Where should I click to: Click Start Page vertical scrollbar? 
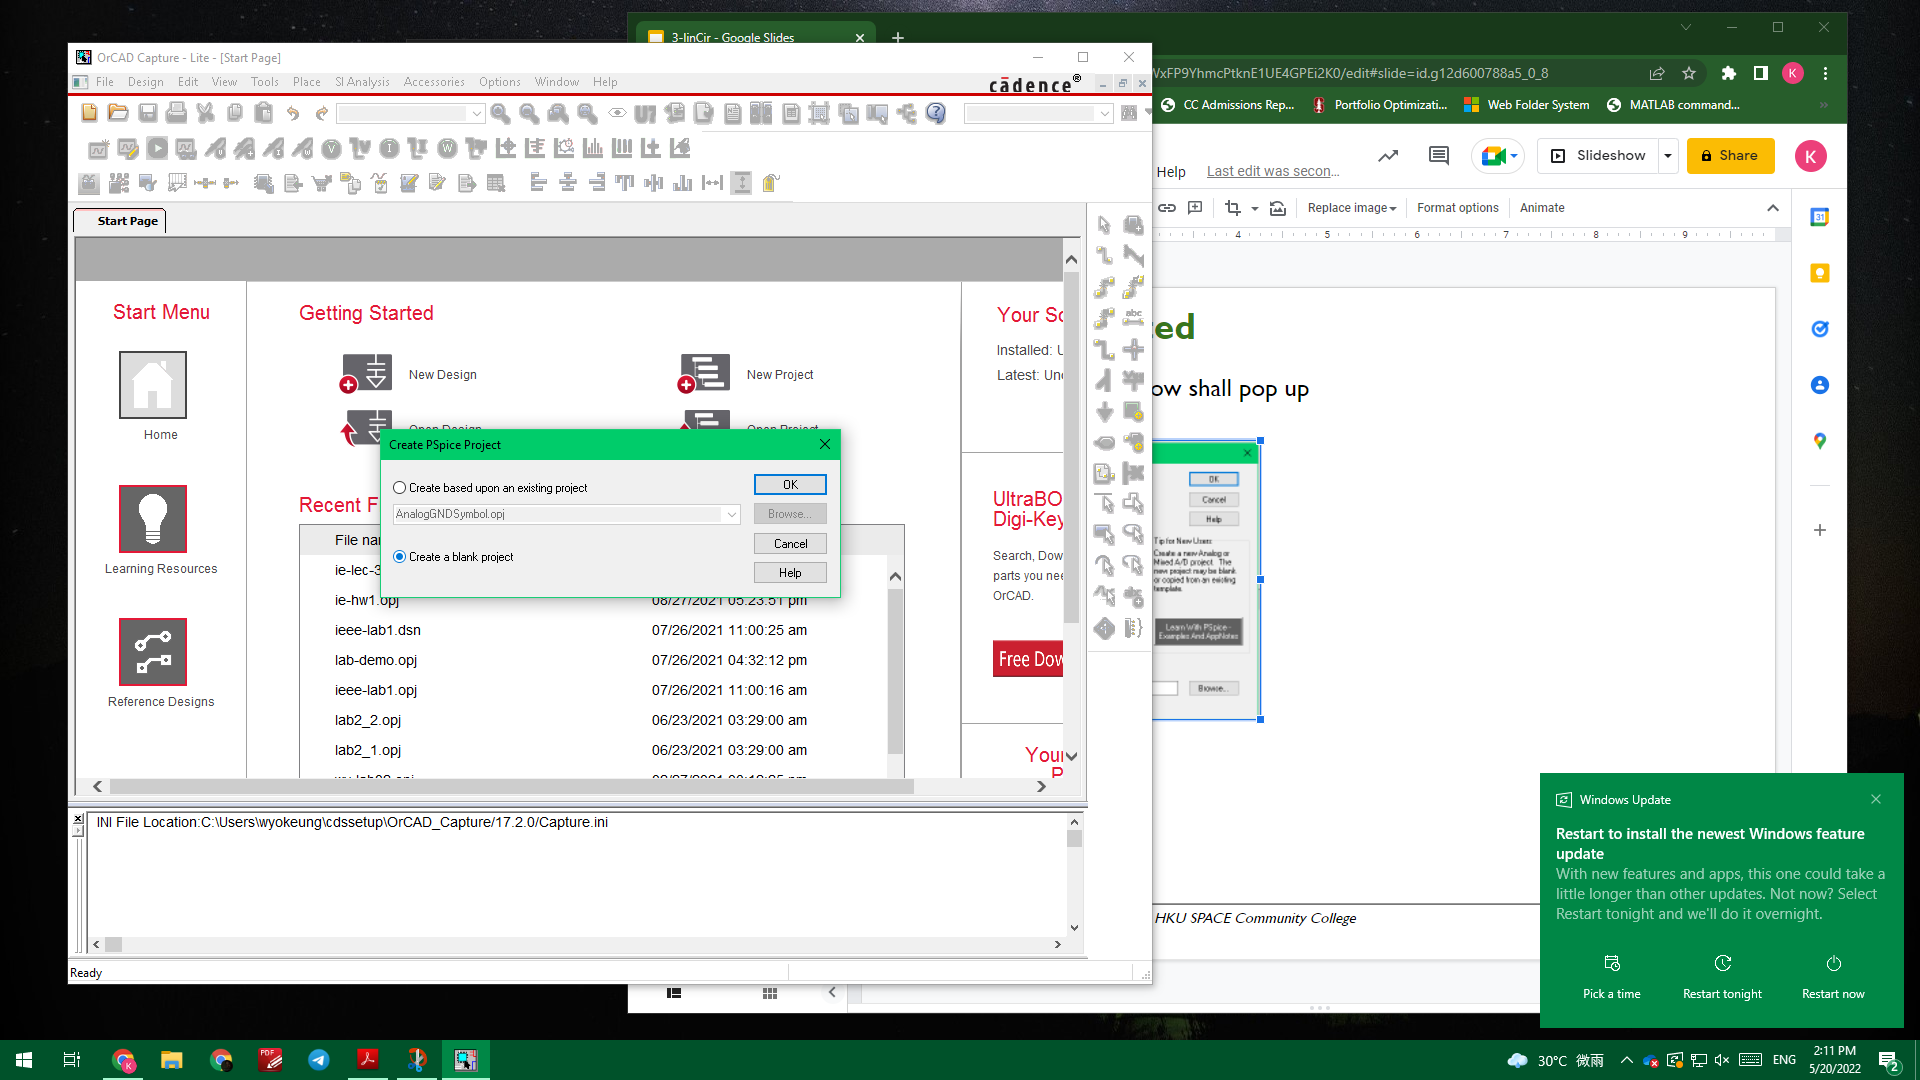coord(1071,449)
